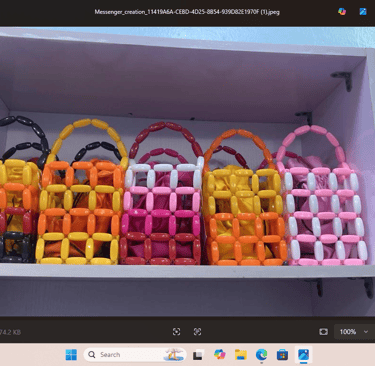375x366 pixels.
Task: Select the Photos app taskbar icon
Action: pyautogui.click(x=303, y=355)
